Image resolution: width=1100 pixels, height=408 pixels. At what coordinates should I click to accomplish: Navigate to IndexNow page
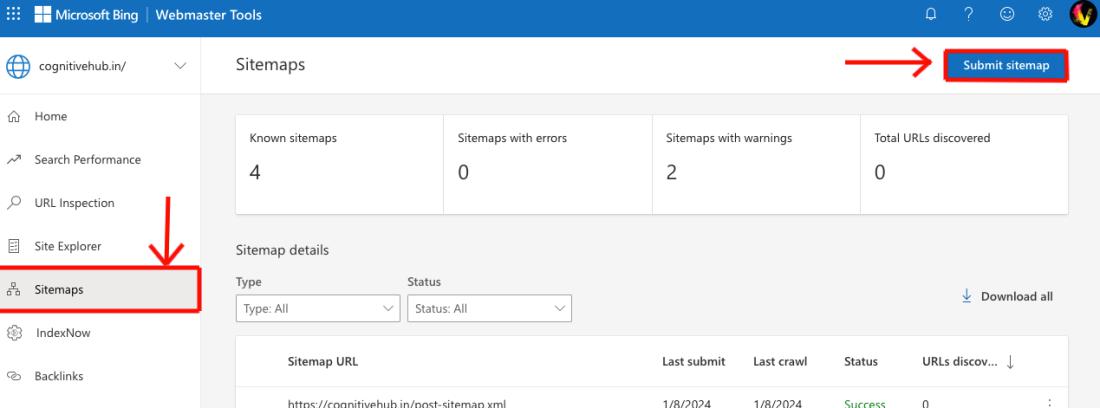point(63,333)
